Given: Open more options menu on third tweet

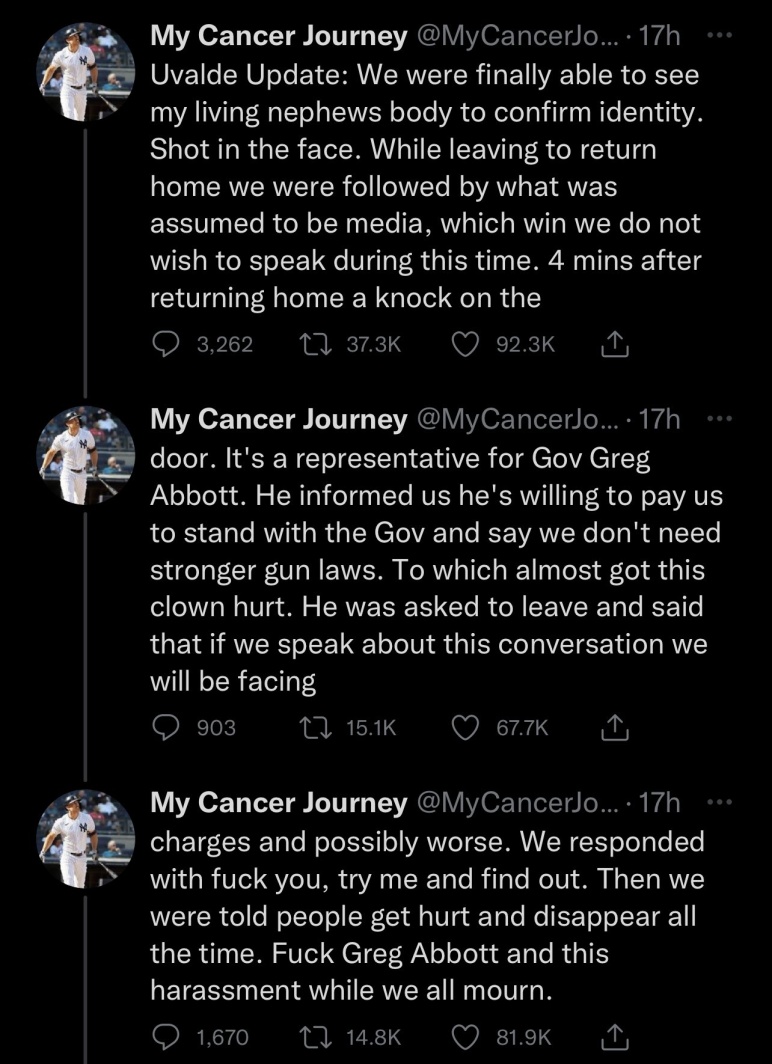Looking at the screenshot, I should point(720,802).
